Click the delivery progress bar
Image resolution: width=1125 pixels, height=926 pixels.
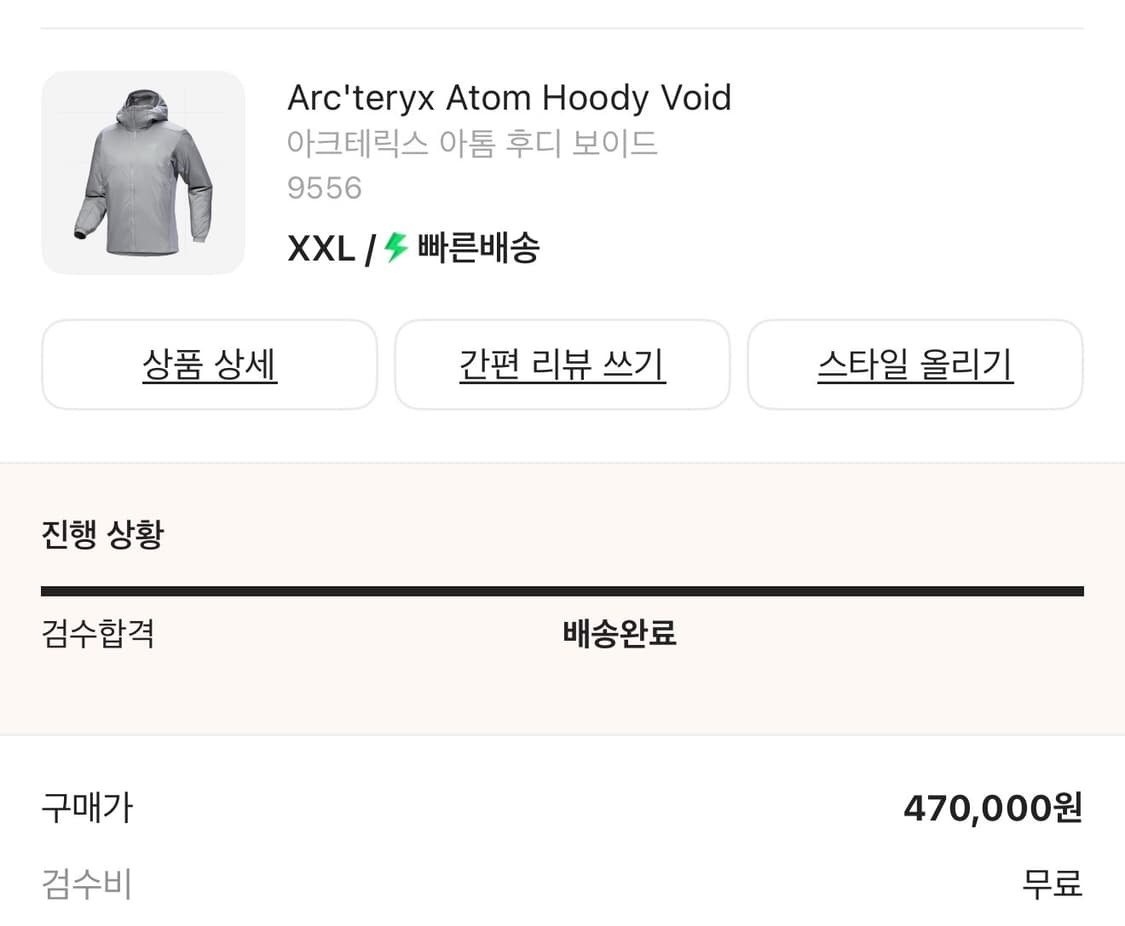pyautogui.click(x=560, y=590)
